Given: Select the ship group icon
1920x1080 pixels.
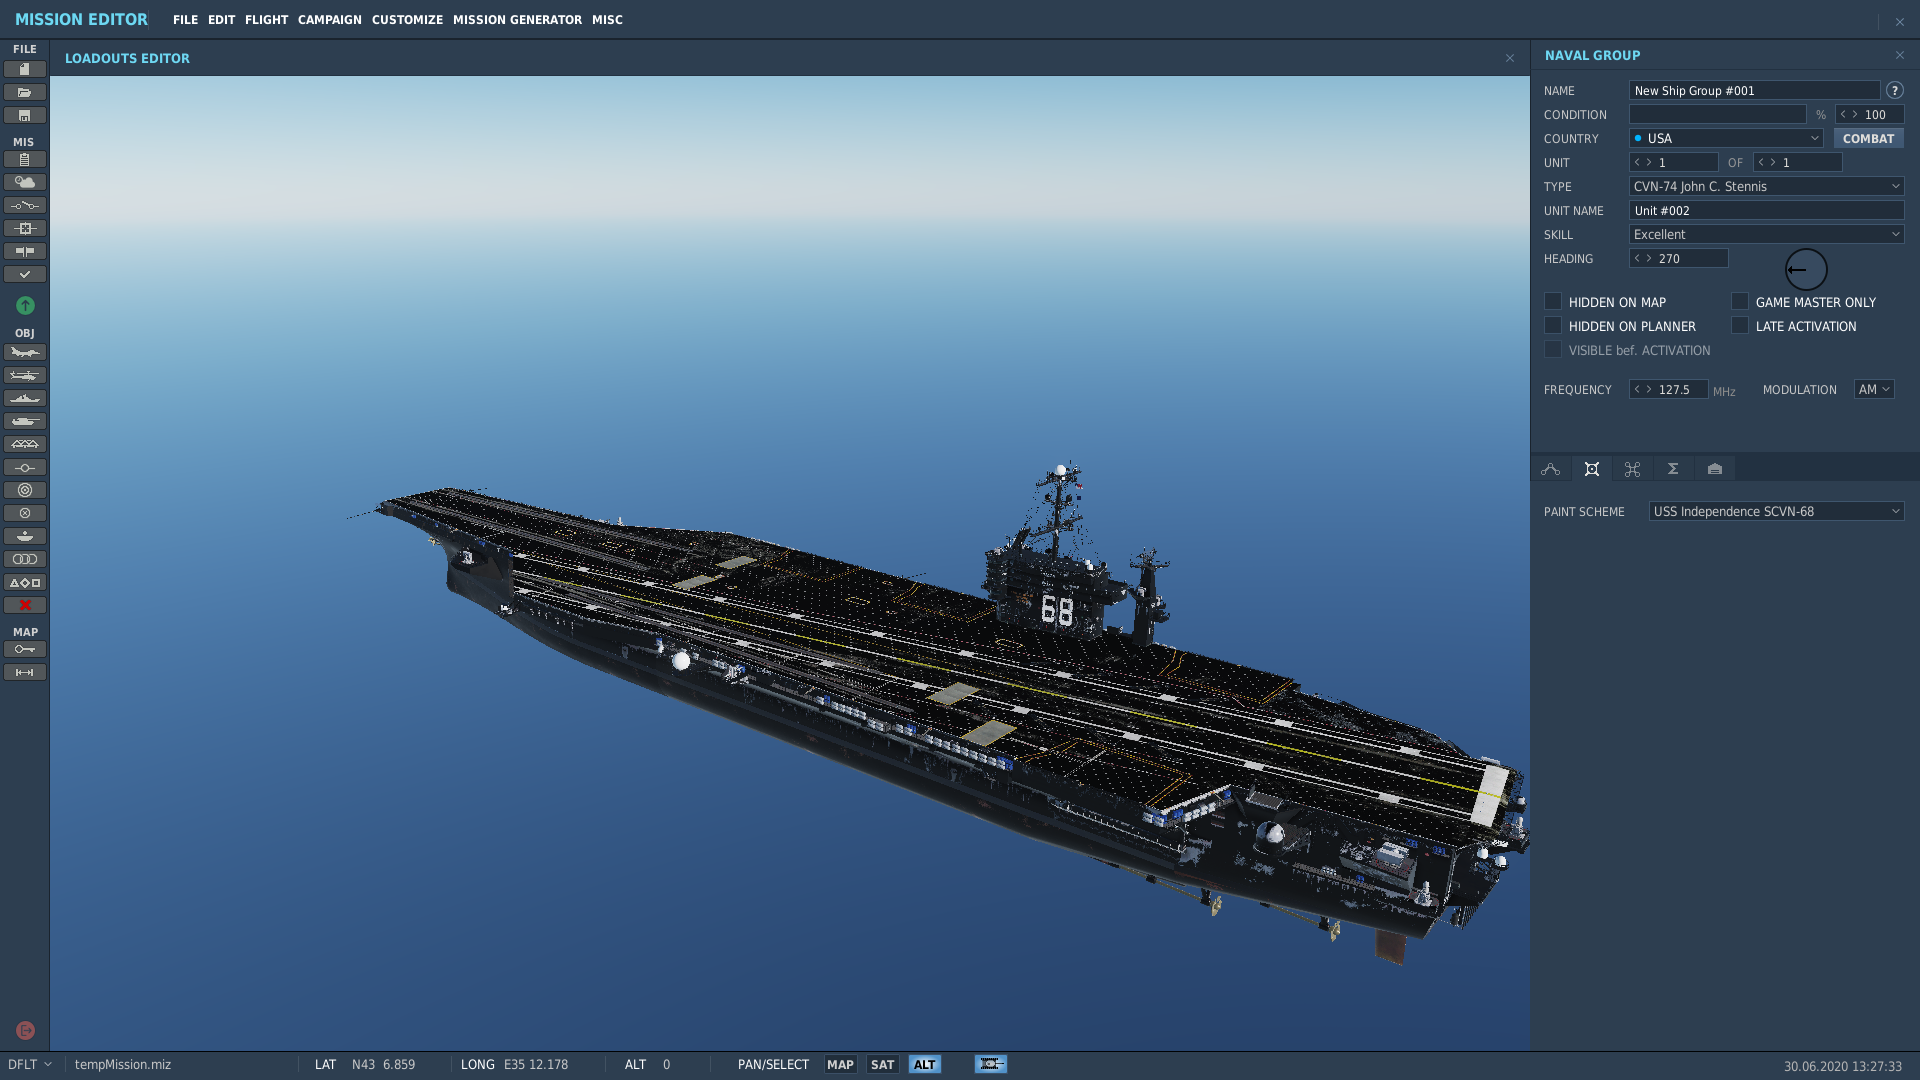Looking at the screenshot, I should click(x=25, y=398).
